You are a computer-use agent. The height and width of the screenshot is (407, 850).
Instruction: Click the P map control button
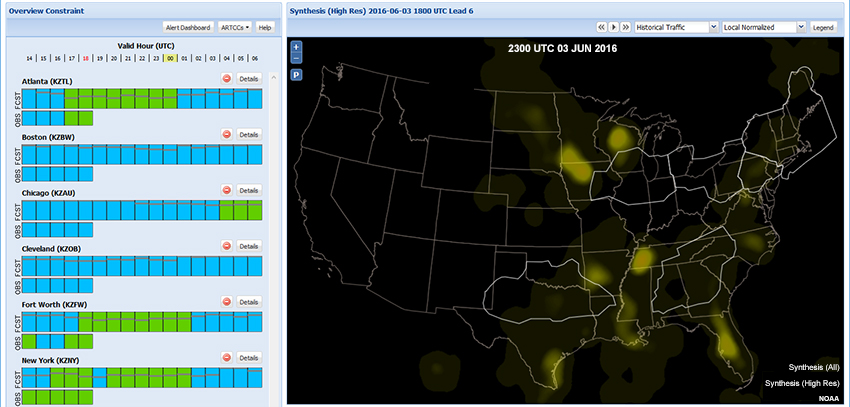tap(296, 75)
